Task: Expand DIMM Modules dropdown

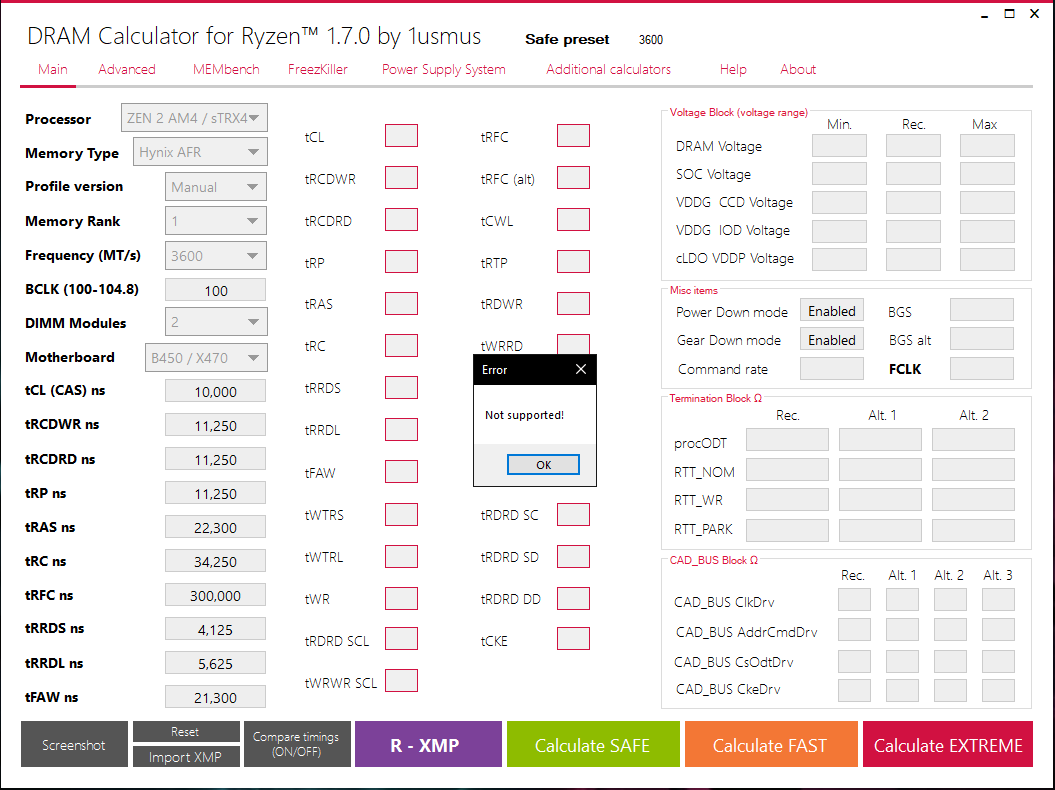Action: 215,322
